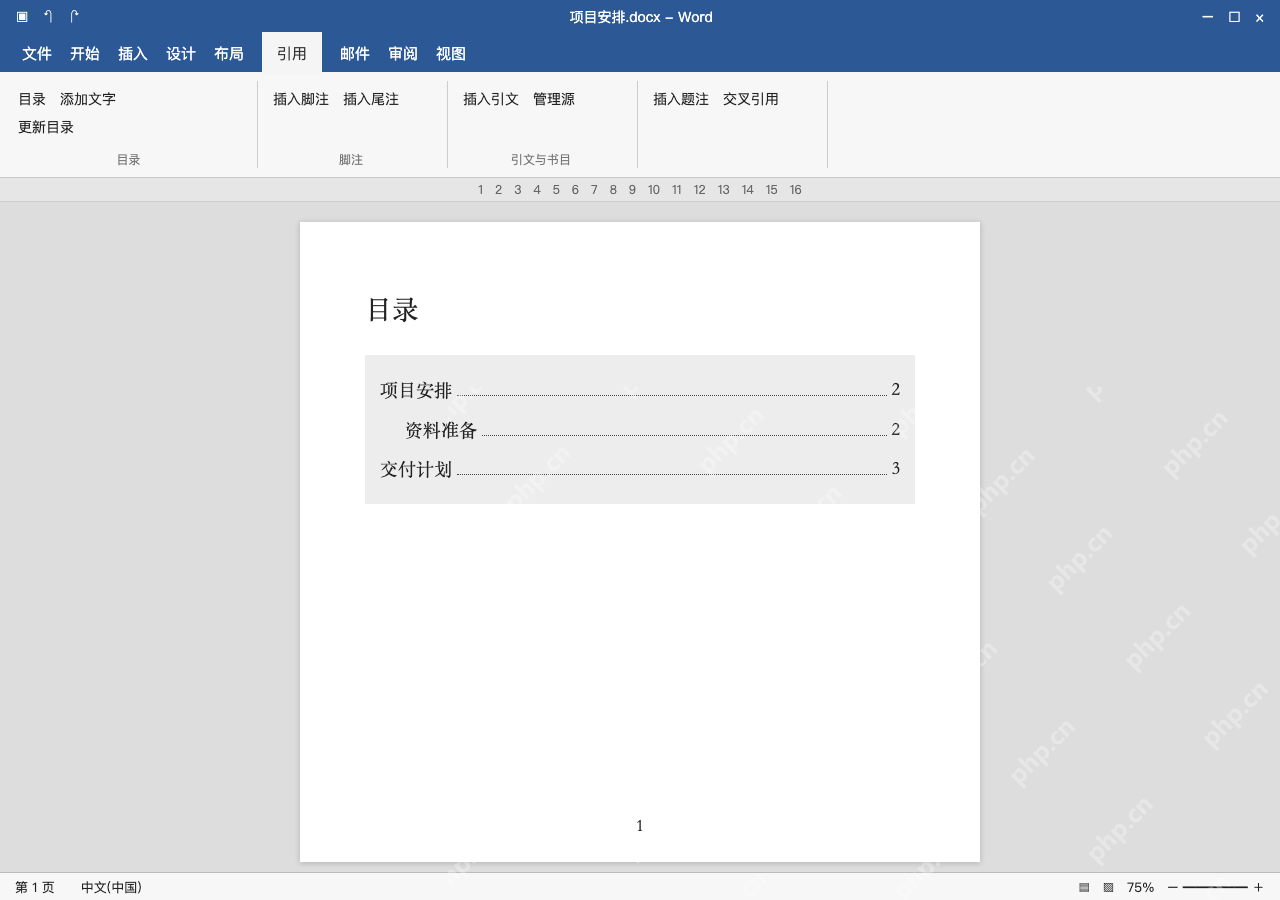Click the leftmost view-mode icon in status bar

(1084, 887)
